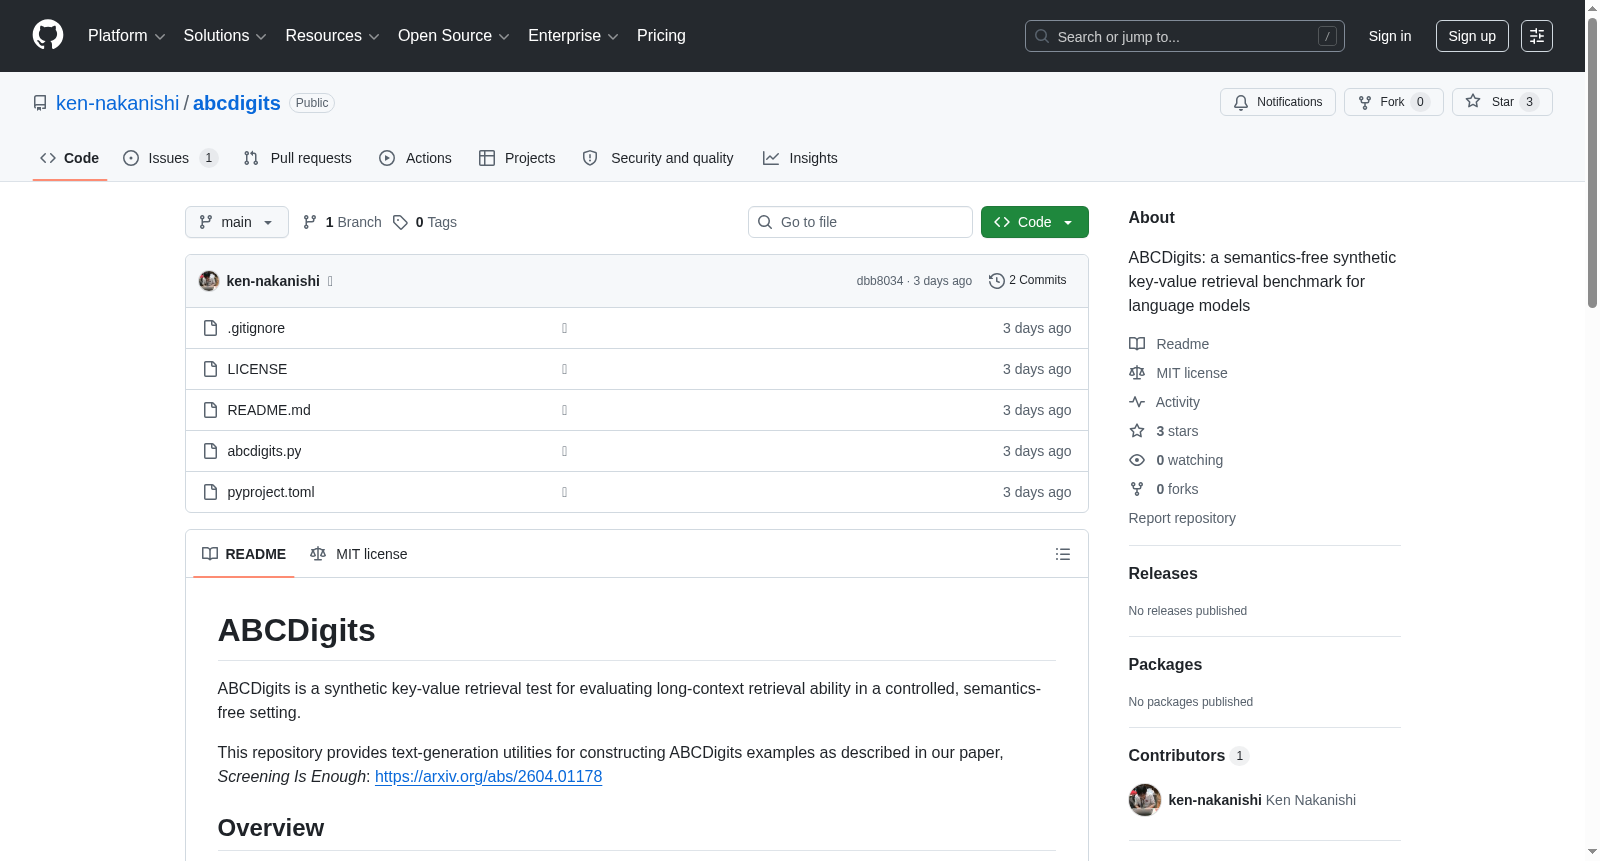Click the Fork button

pos(1394,102)
